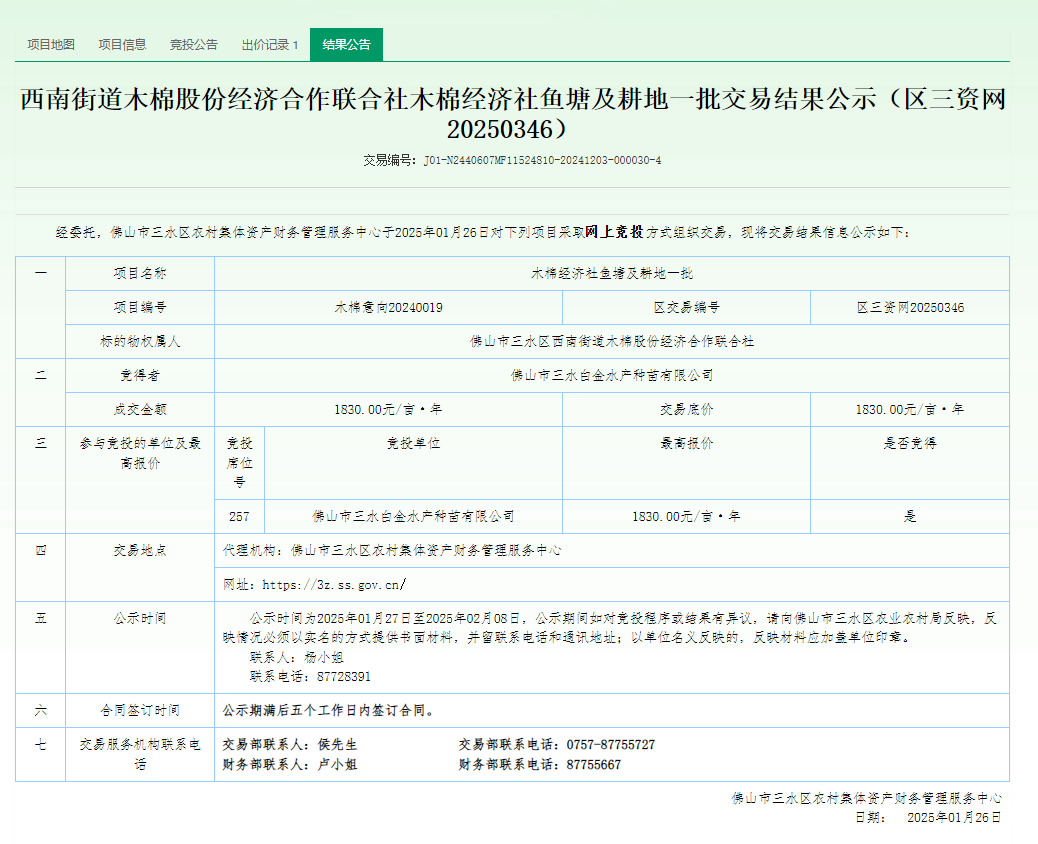Screen dimensions: 1038x844
Task: Open the https://3z.ss.gov.cn/ web address
Action: pyautogui.click(x=334, y=585)
